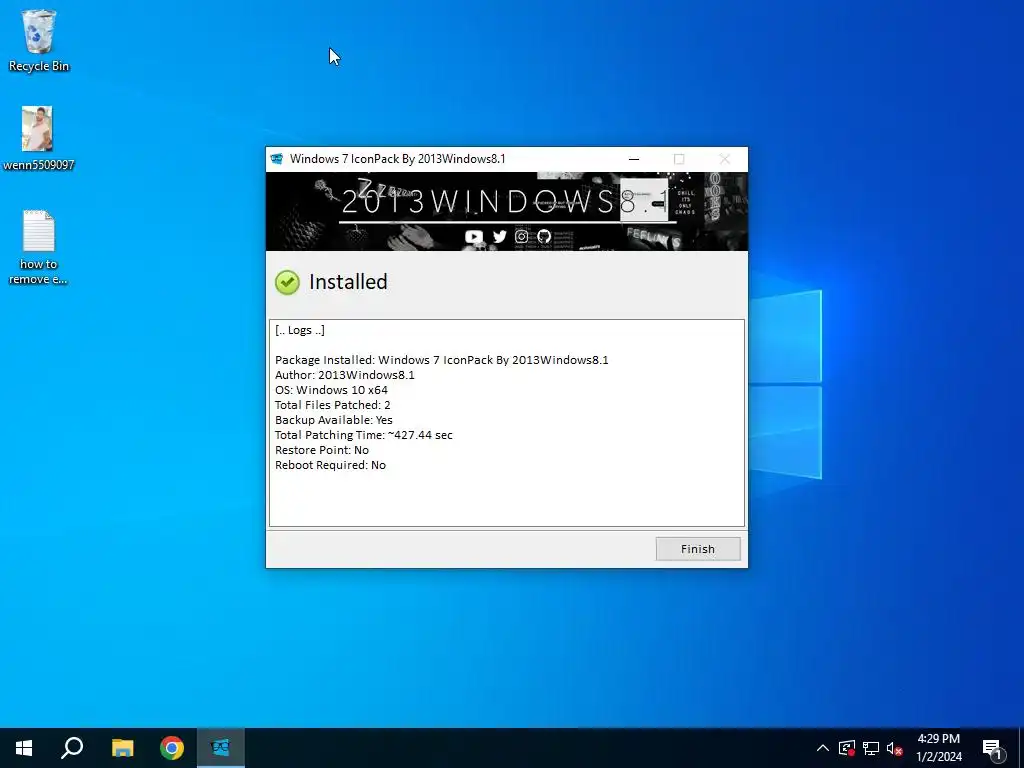This screenshot has height=768, width=1024.
Task: Open File Explorer from the taskbar
Action: (122, 748)
